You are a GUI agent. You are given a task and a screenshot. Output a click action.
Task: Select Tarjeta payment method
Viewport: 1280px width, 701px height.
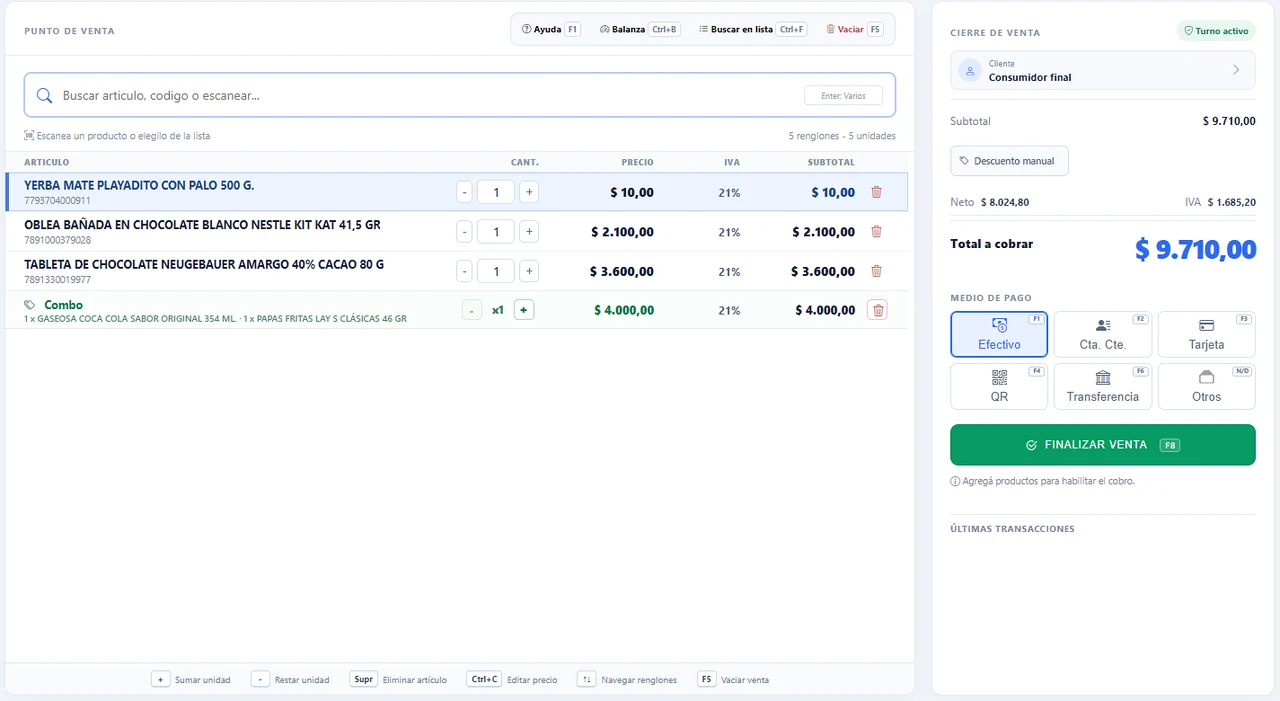1207,334
